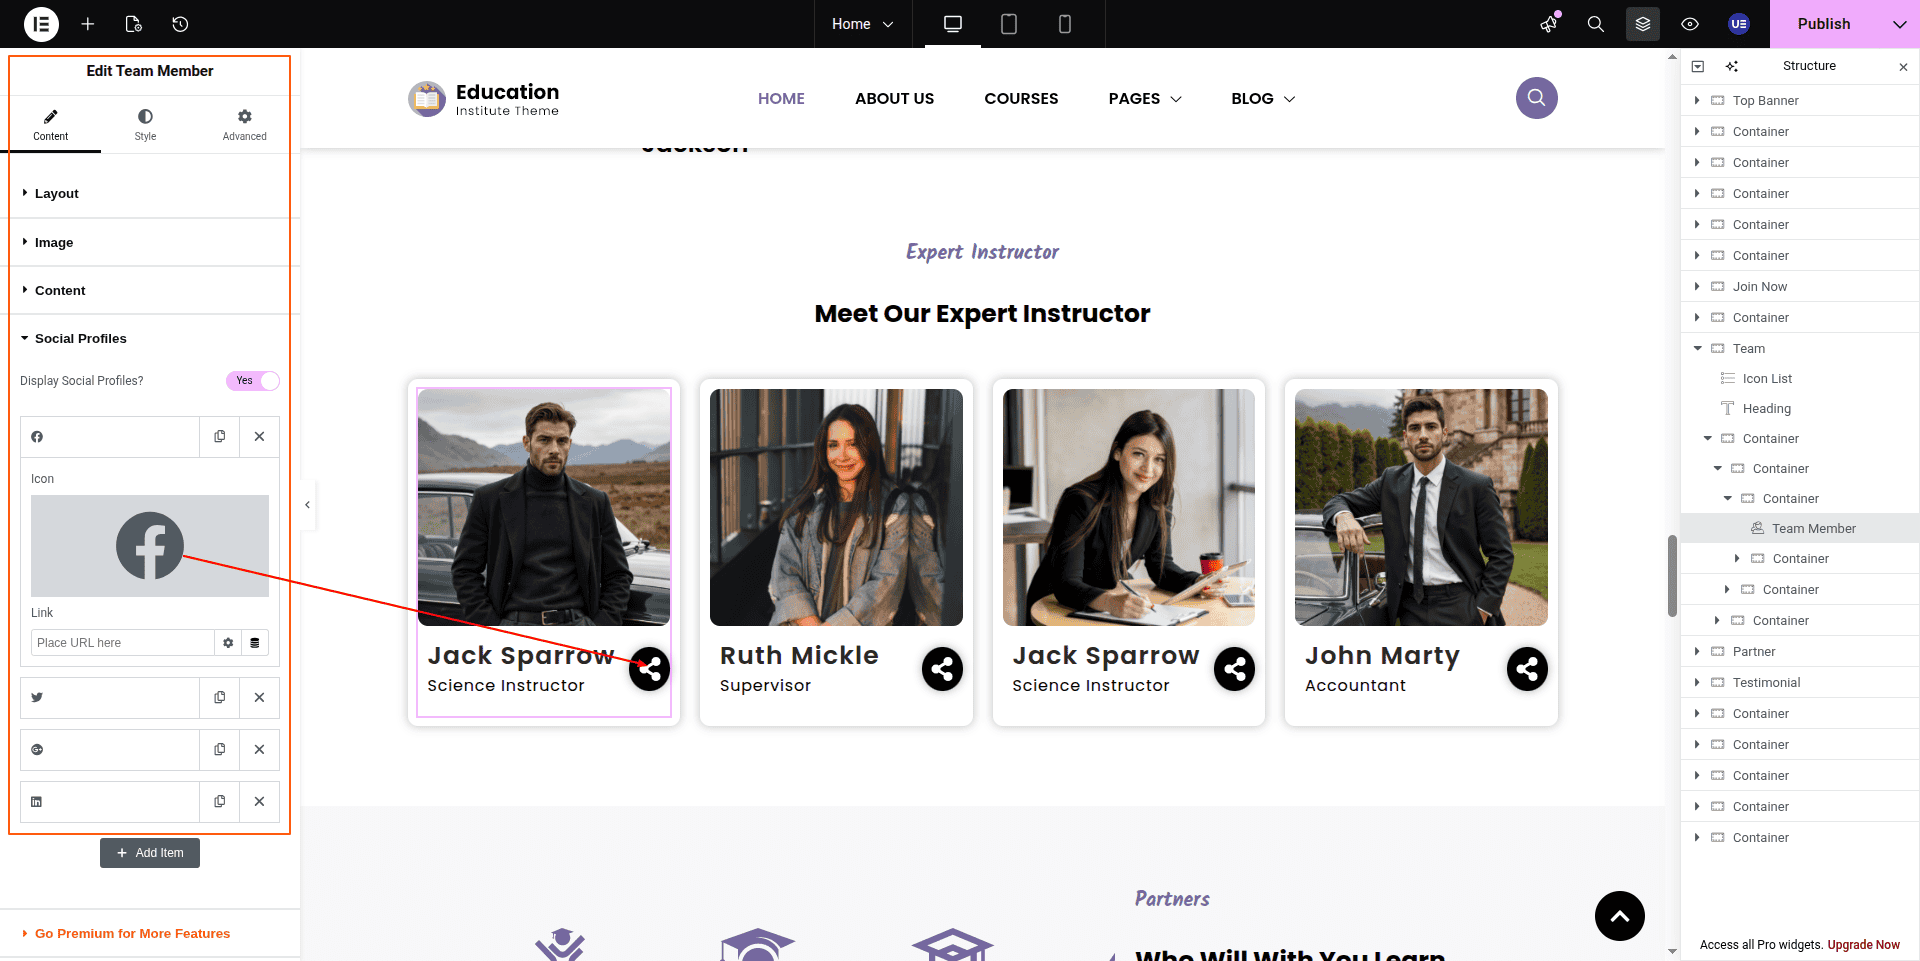
Task: Click the Add Item button
Action: click(150, 853)
